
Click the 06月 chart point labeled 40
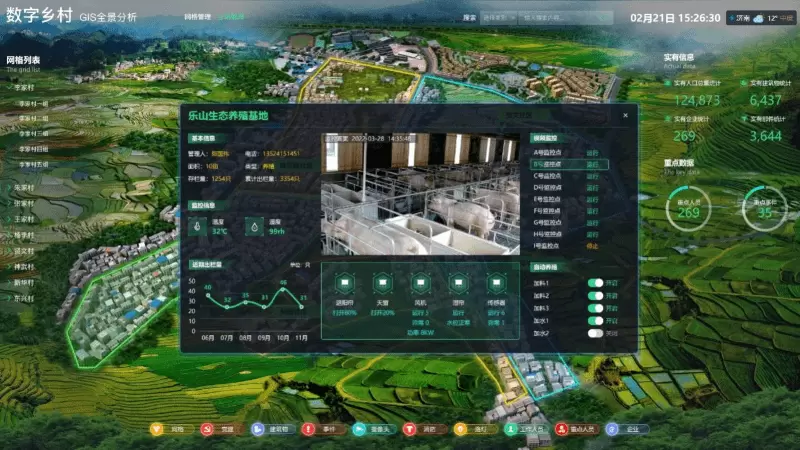point(208,295)
